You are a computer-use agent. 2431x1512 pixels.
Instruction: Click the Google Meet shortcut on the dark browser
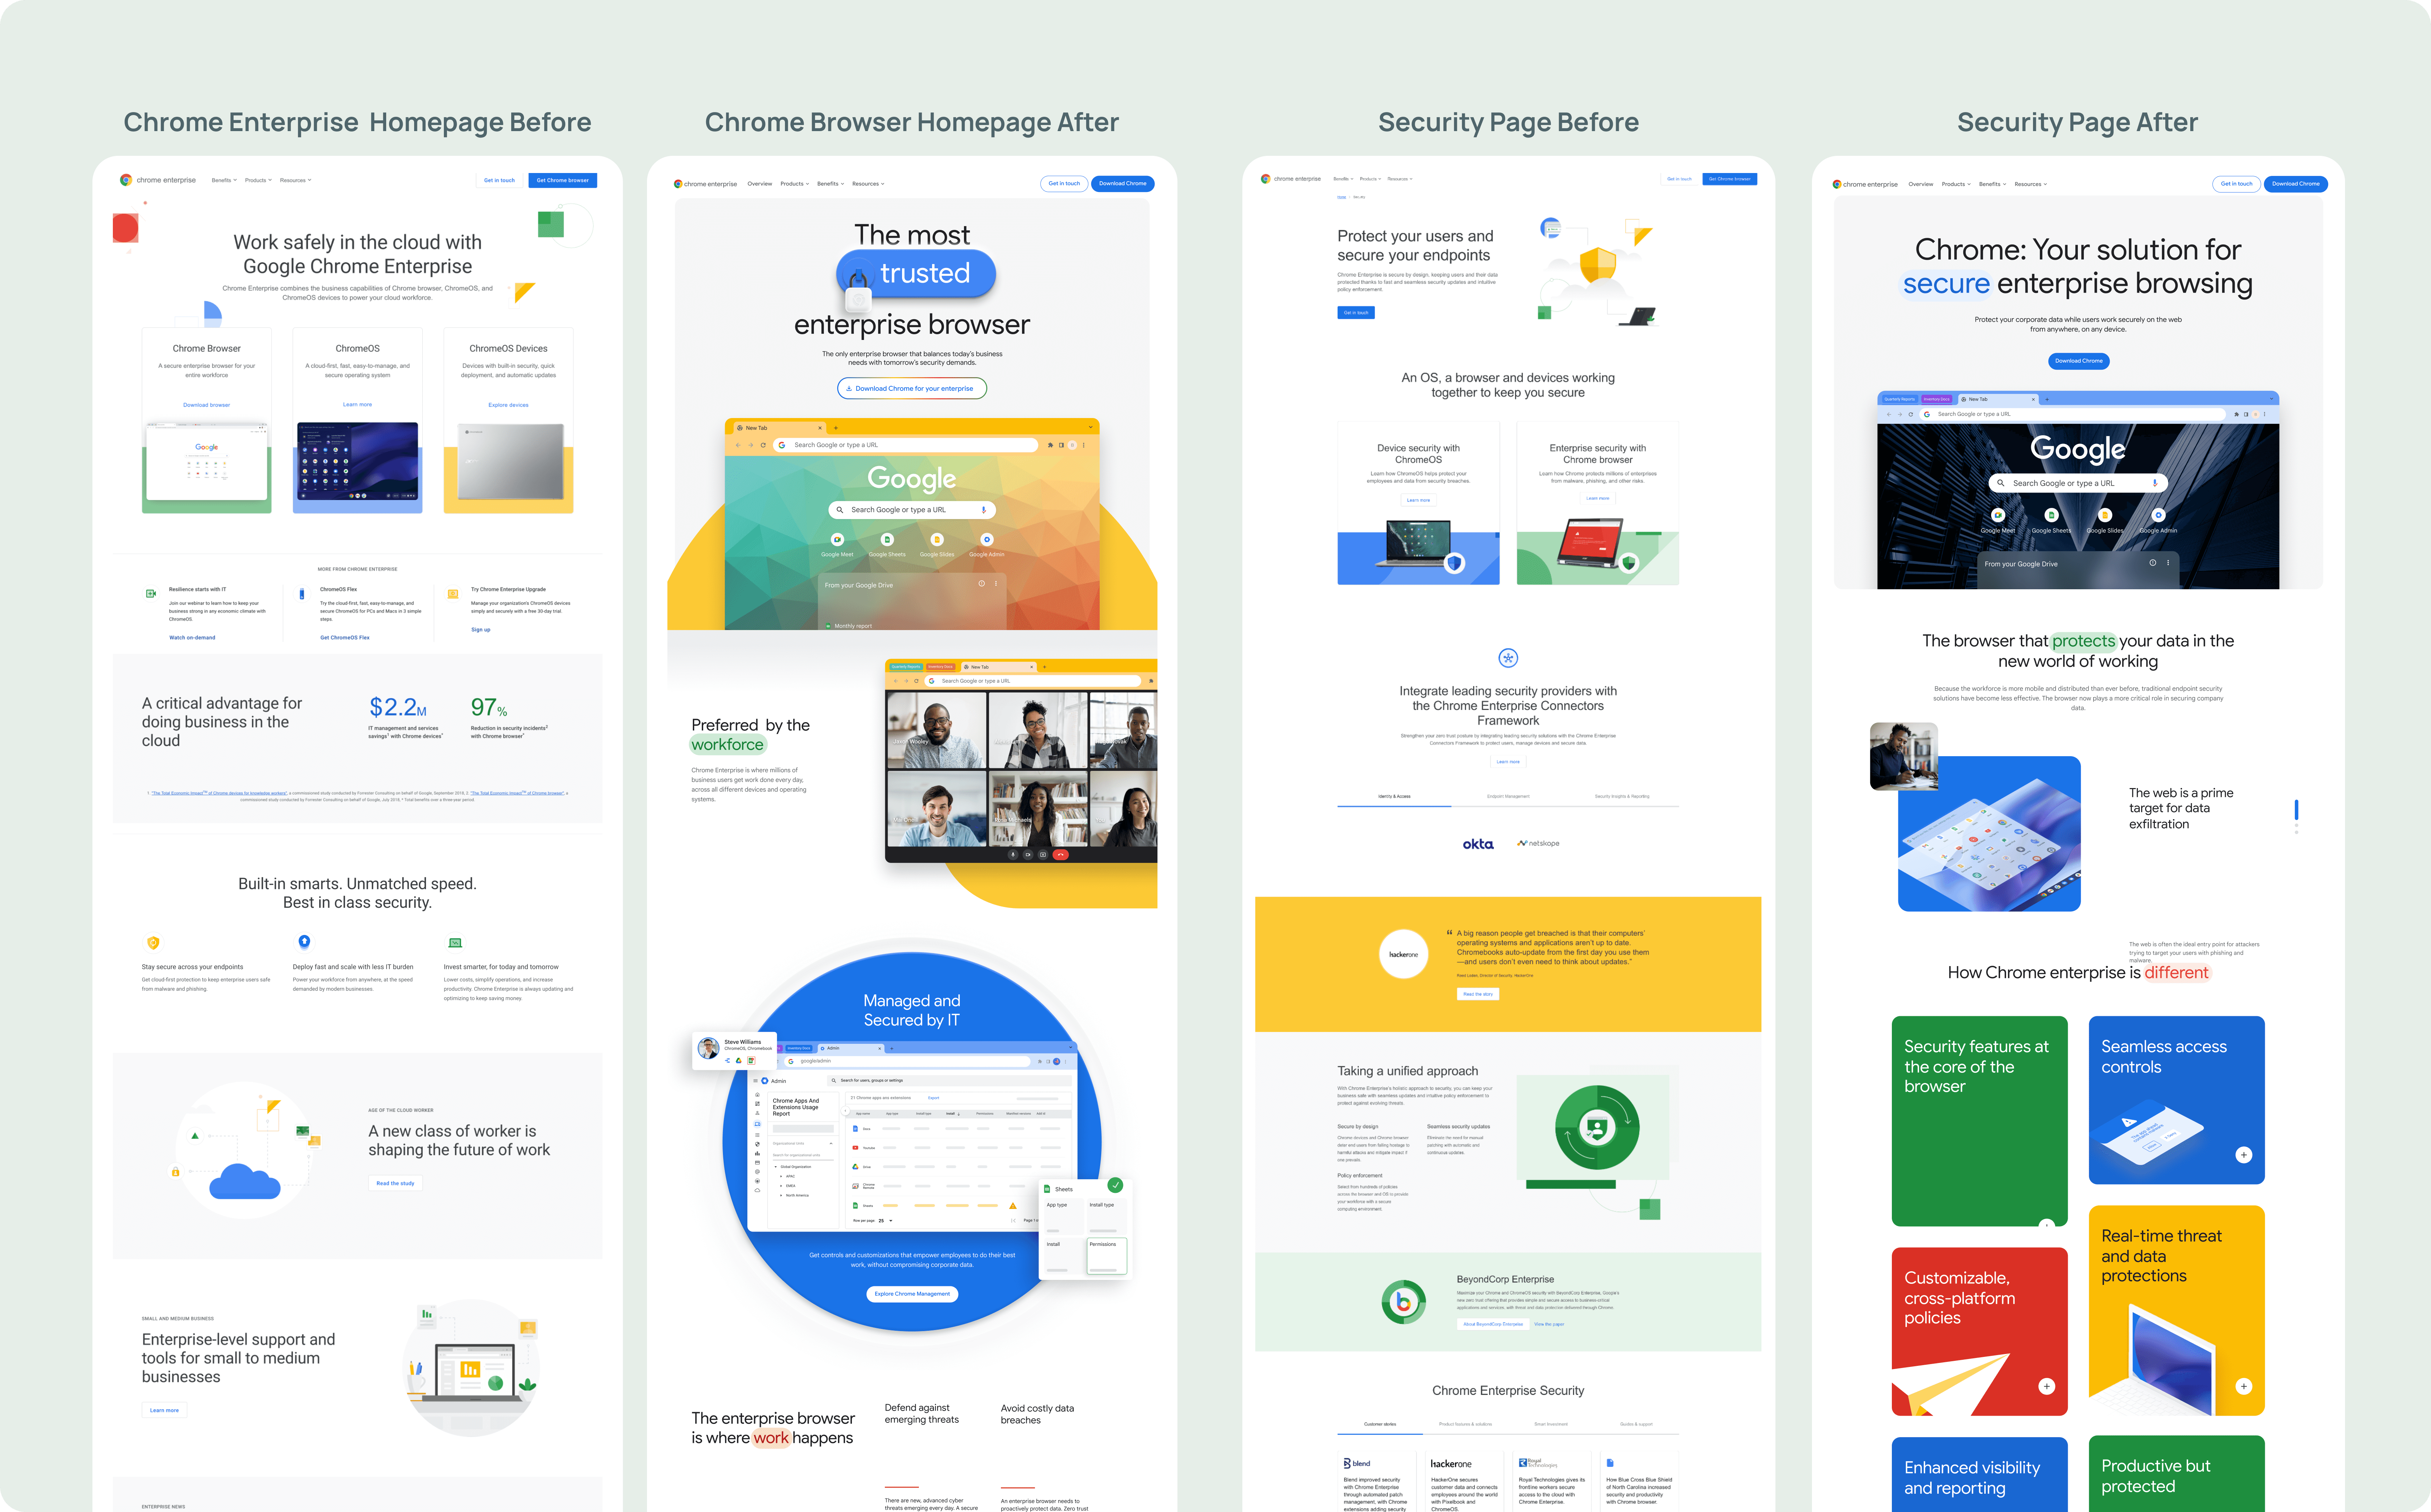click(x=1997, y=516)
